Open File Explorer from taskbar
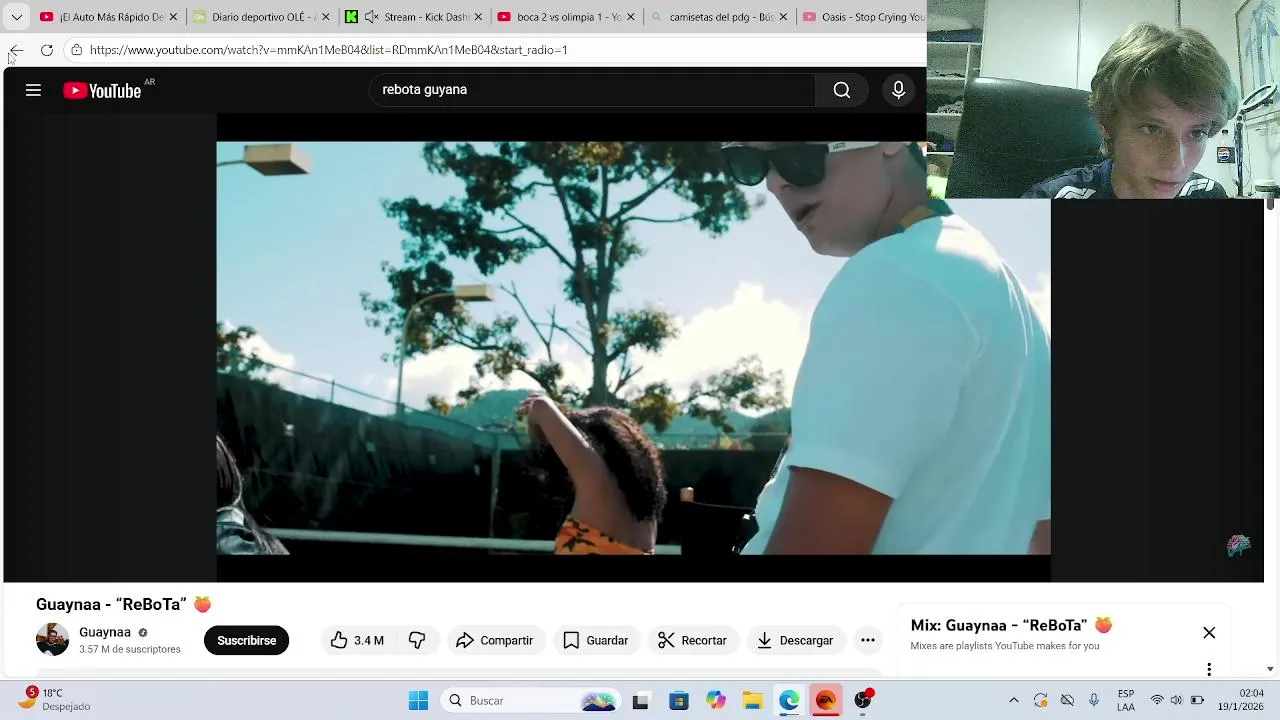The width and height of the screenshot is (1280, 720). [x=752, y=701]
